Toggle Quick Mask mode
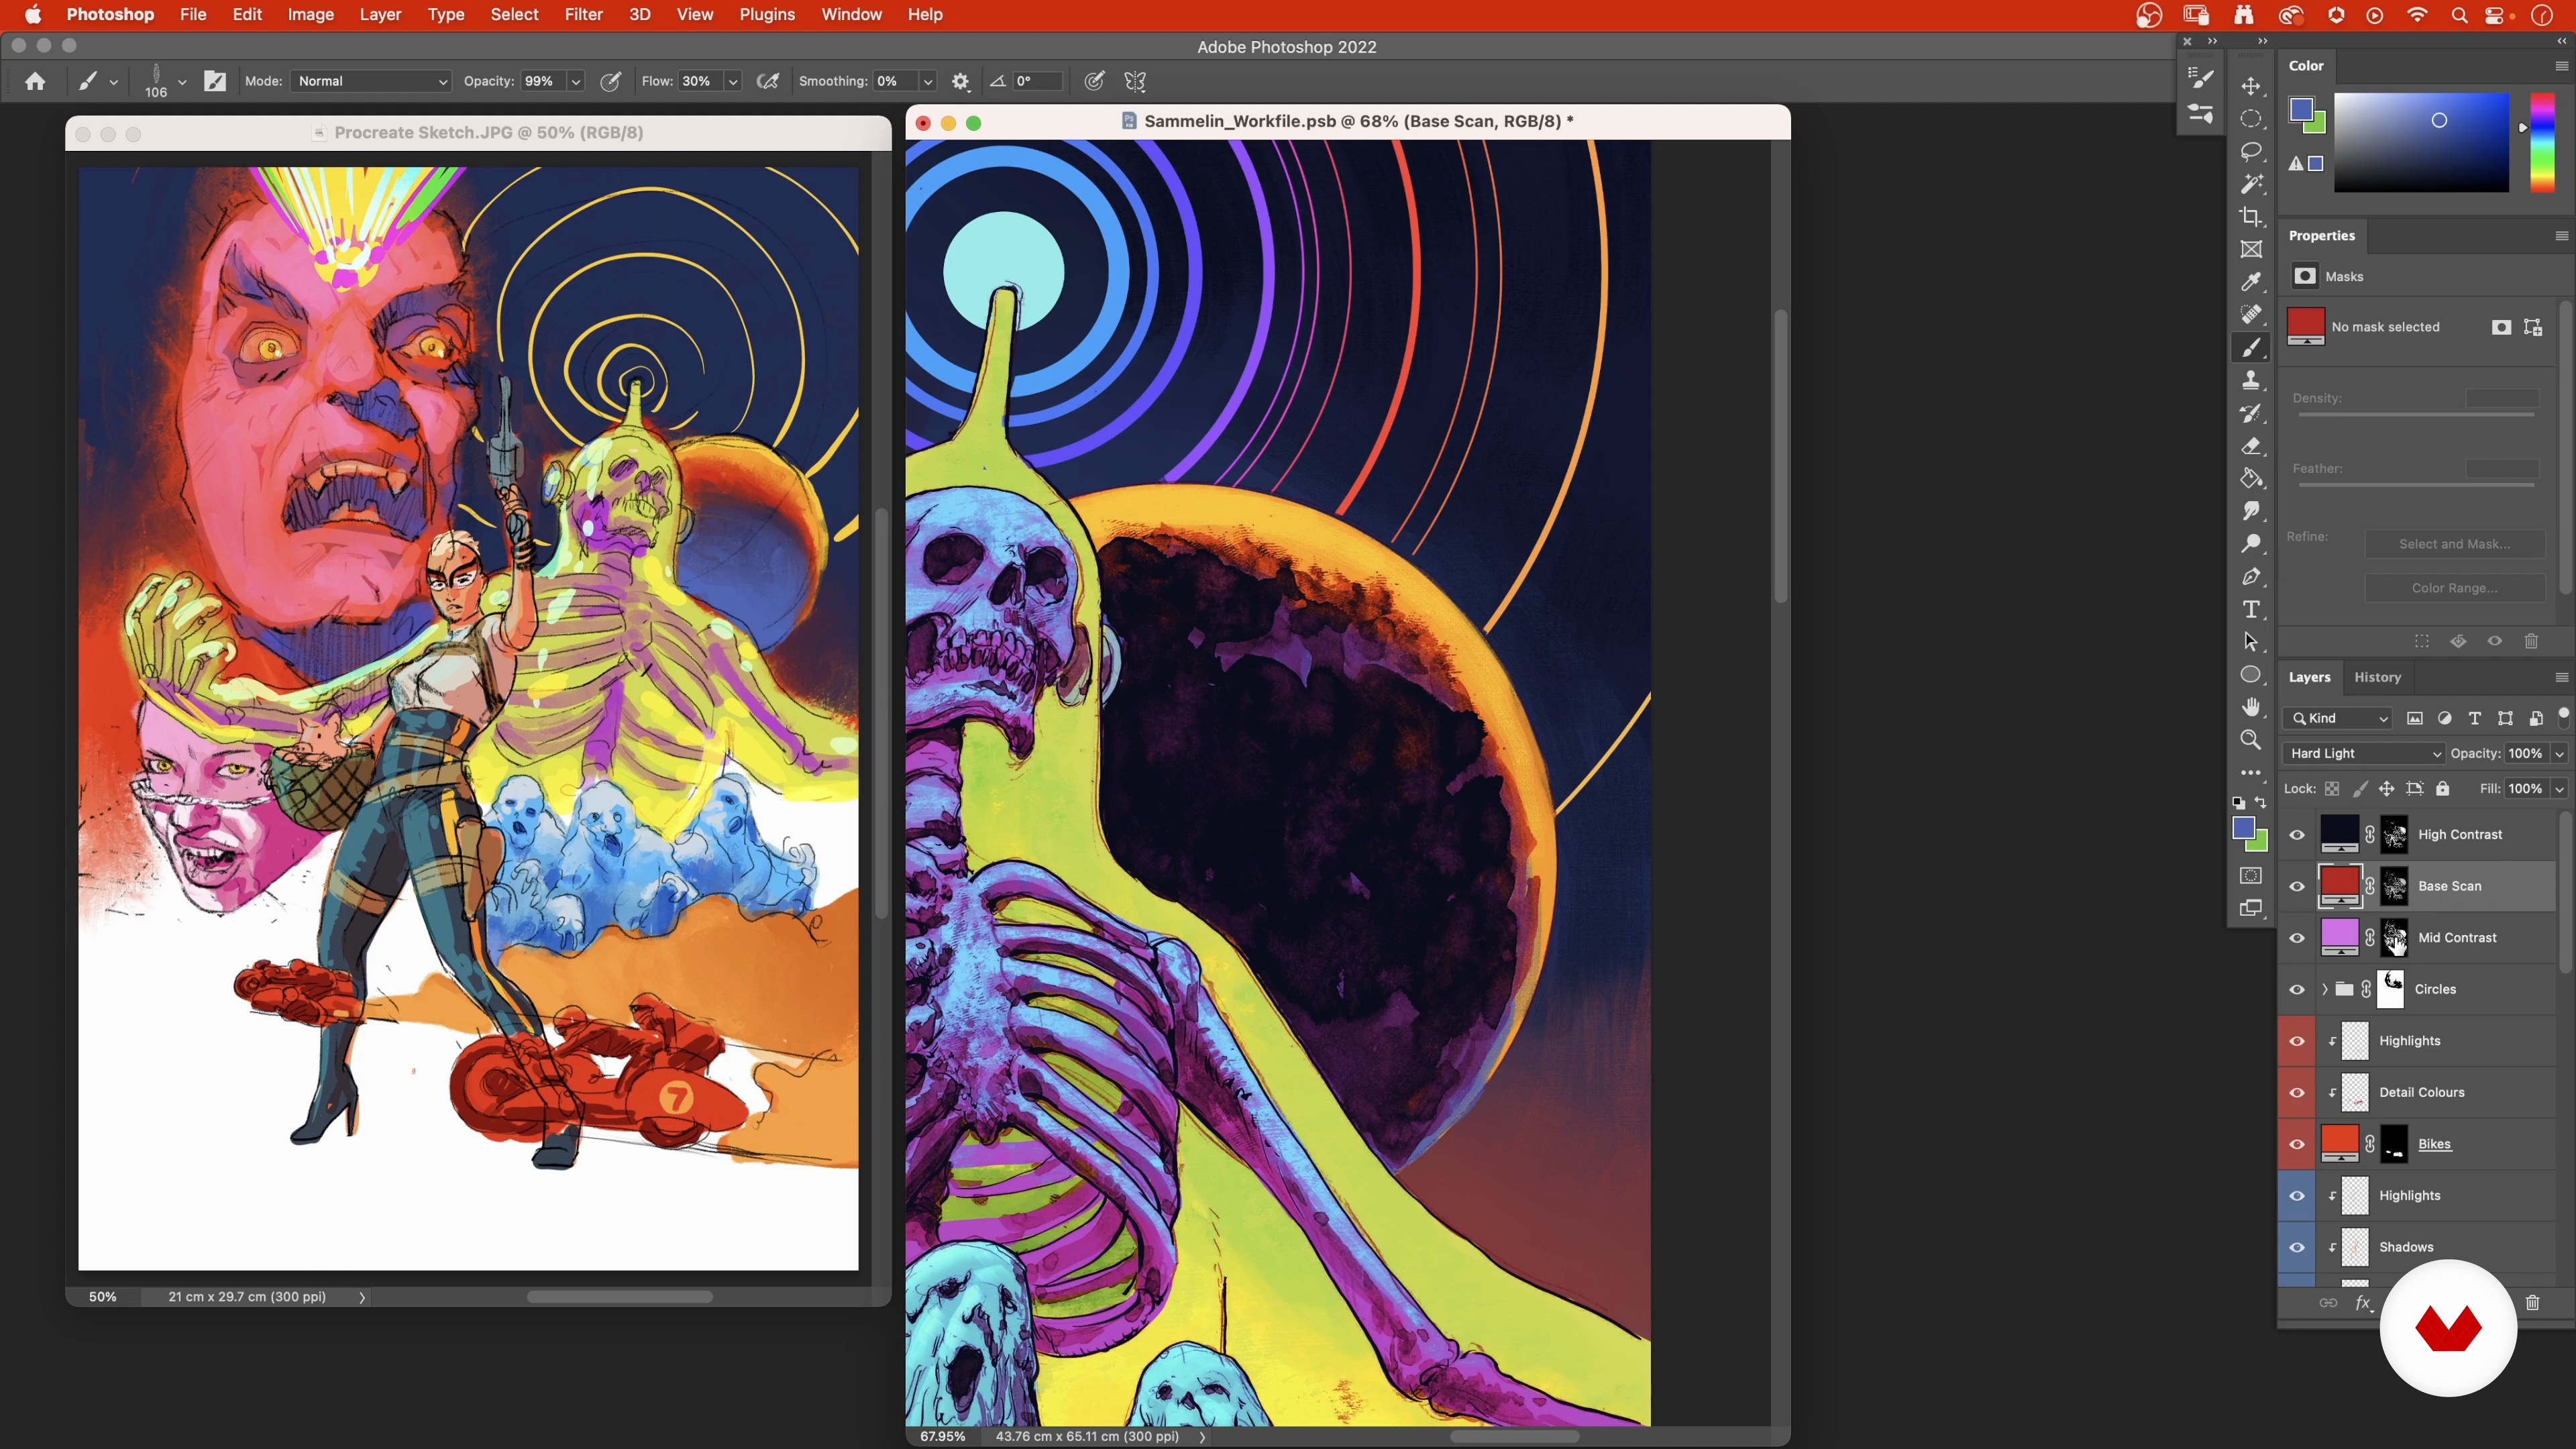Screen dimensions: 2576x1449 coord(2251,876)
